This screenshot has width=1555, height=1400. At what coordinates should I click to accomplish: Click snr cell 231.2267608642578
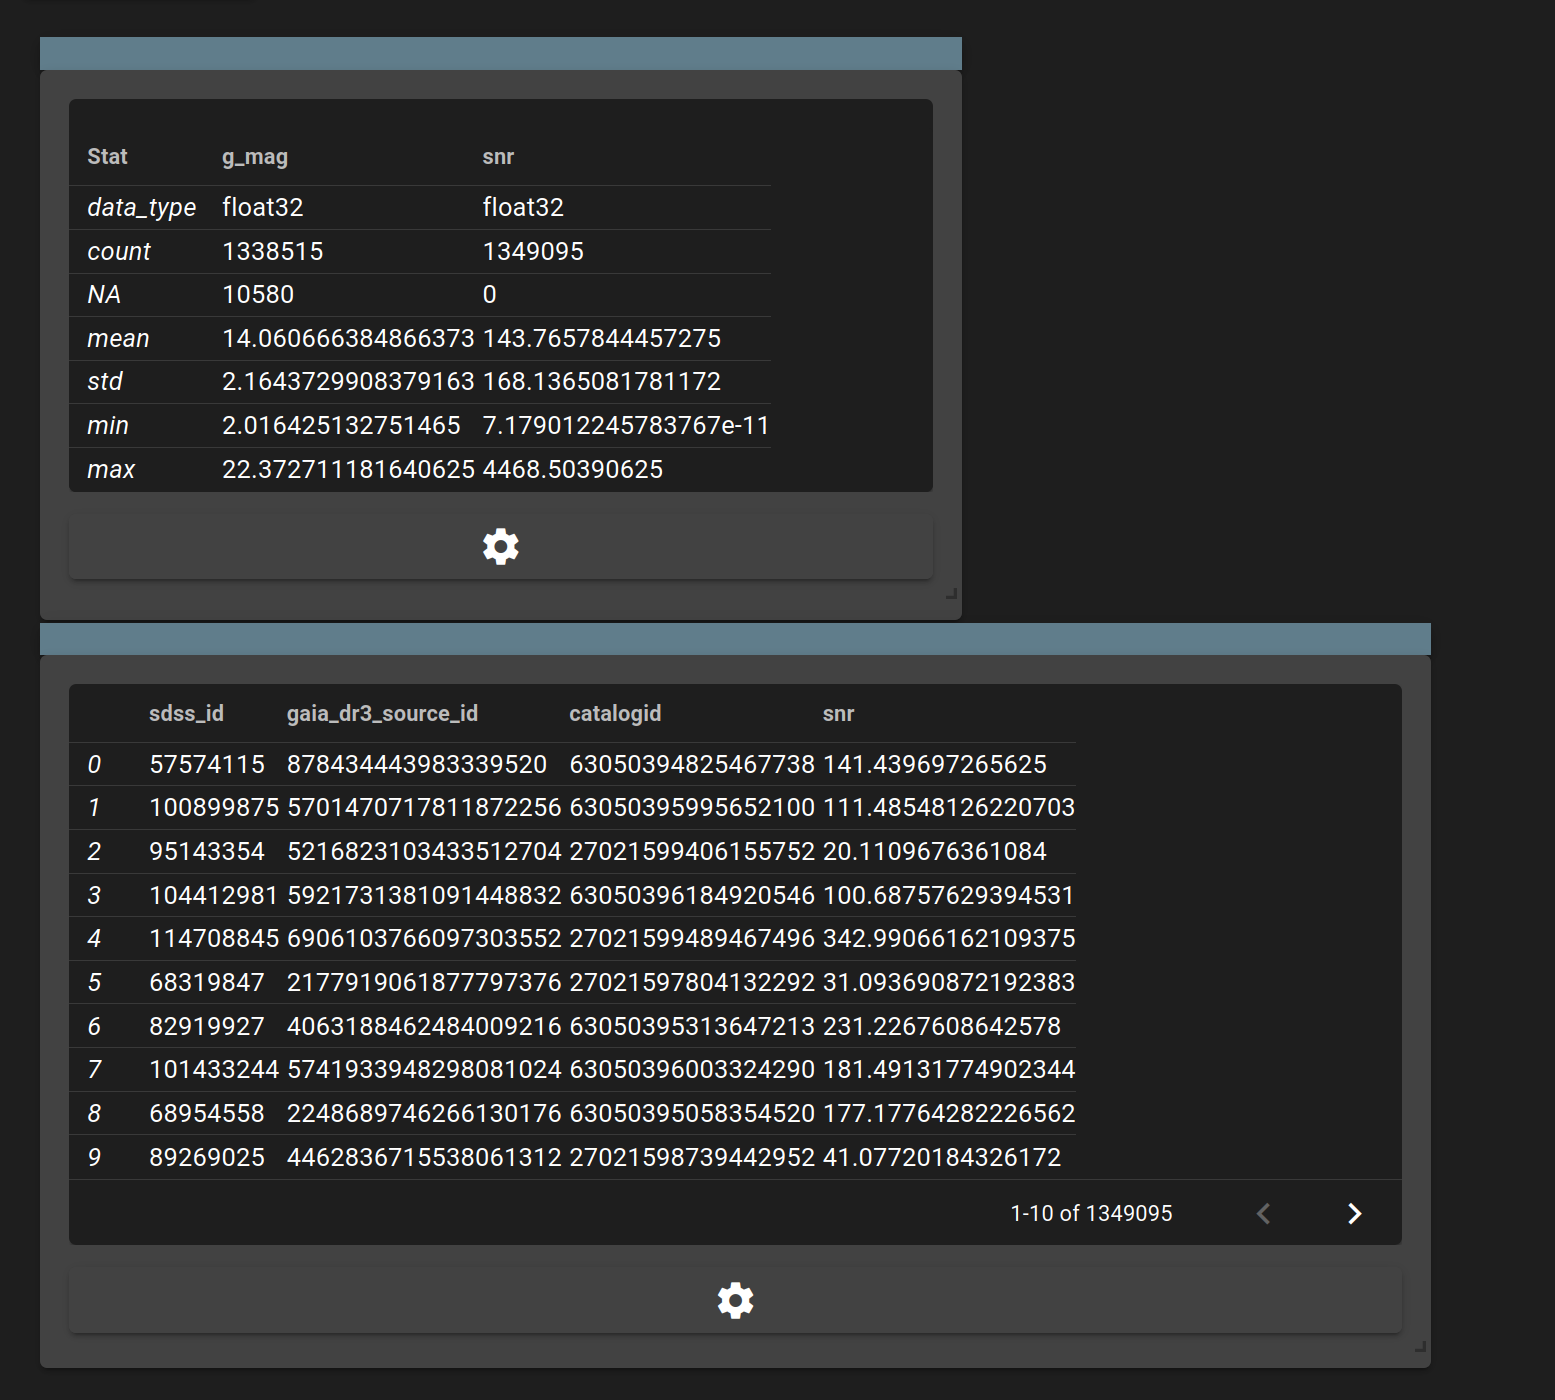pyautogui.click(x=942, y=1026)
